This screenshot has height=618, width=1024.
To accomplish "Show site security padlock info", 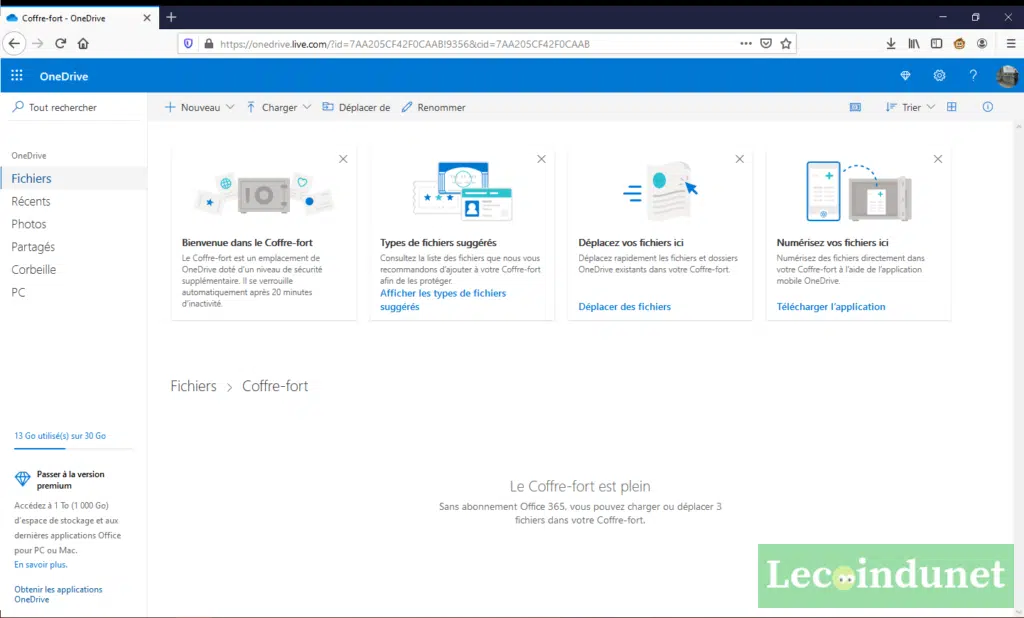I will [x=209, y=44].
